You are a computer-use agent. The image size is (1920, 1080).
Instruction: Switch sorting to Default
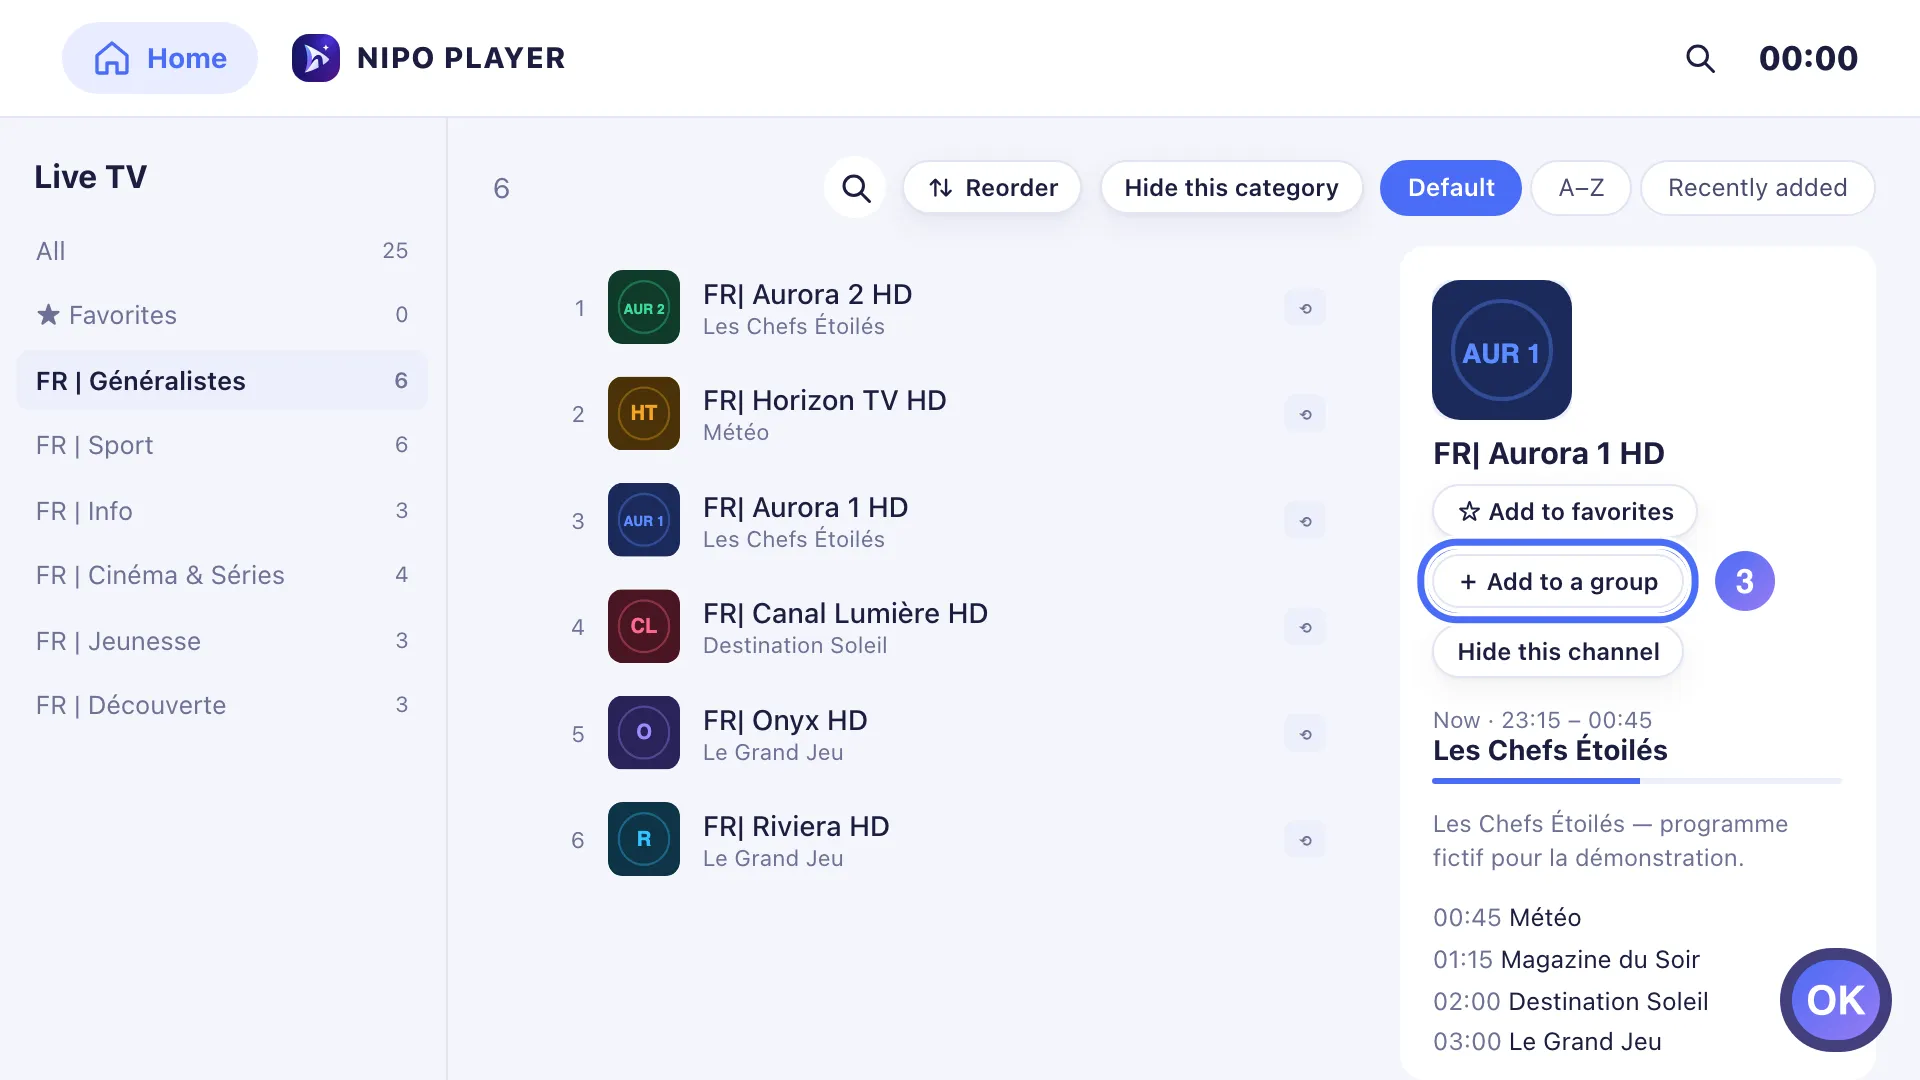click(x=1451, y=188)
